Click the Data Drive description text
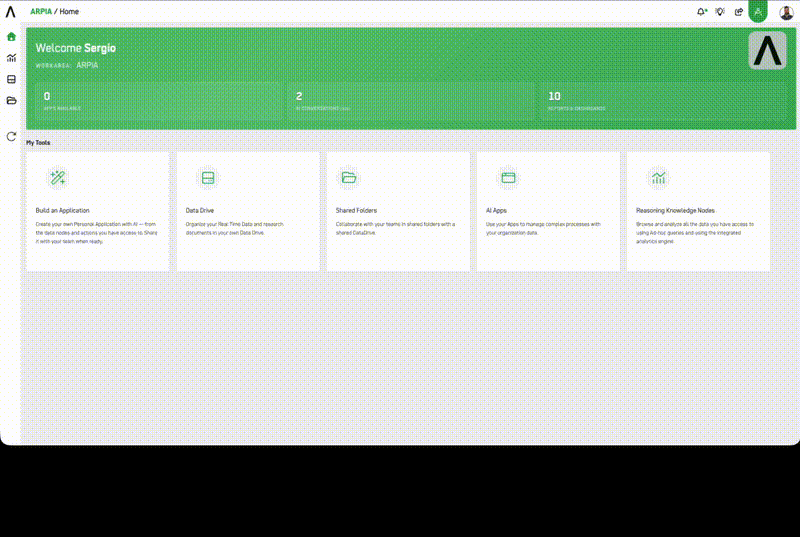 [x=235, y=228]
